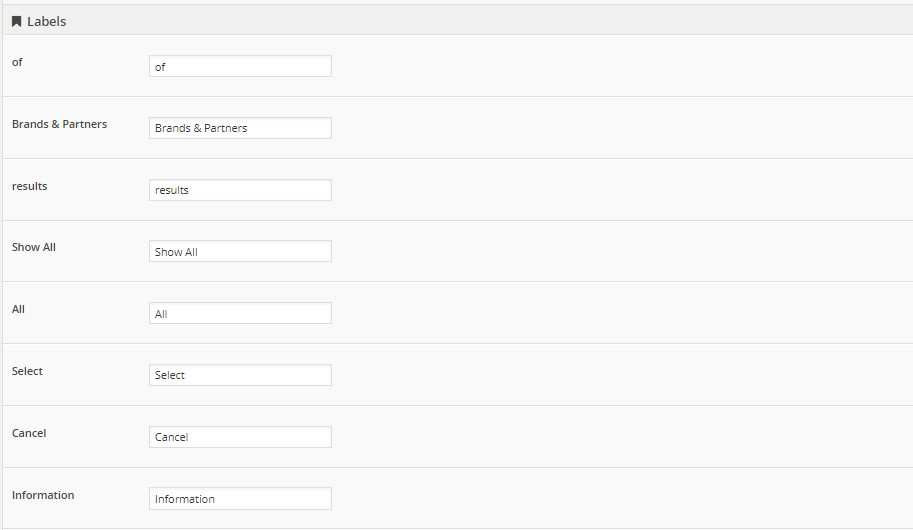Click the Cancel row label text

coord(29,433)
